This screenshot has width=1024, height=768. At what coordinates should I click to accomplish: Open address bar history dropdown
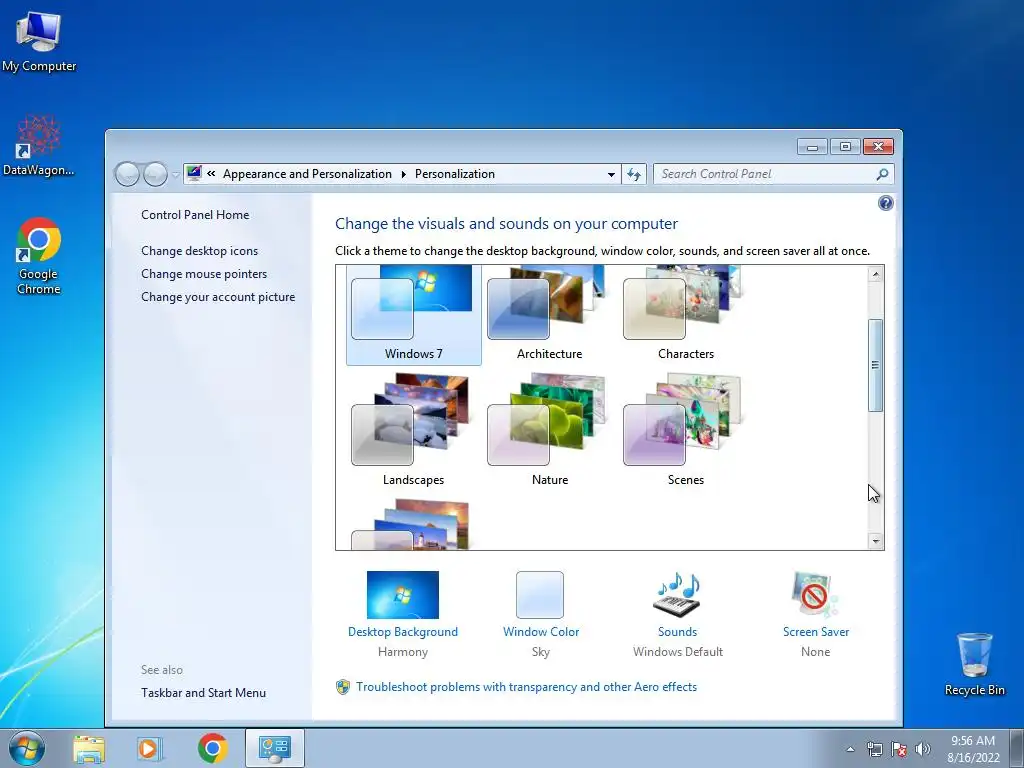(x=611, y=174)
